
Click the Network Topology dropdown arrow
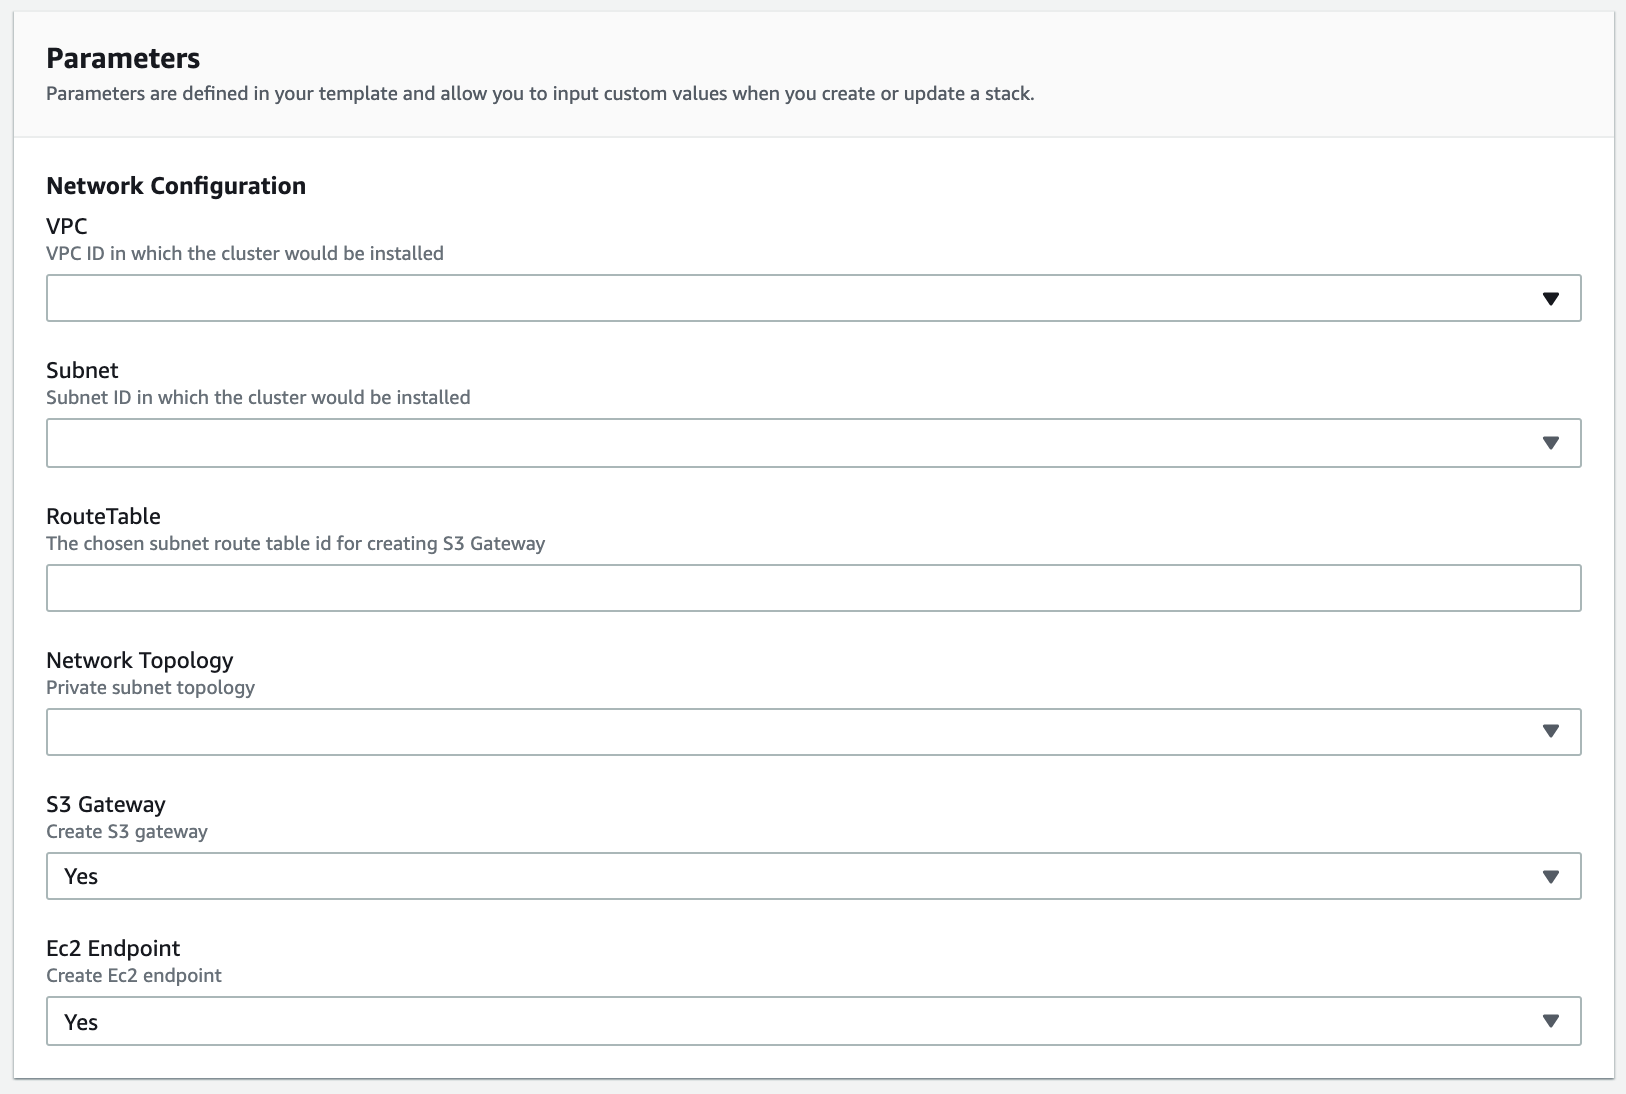[x=1550, y=732]
